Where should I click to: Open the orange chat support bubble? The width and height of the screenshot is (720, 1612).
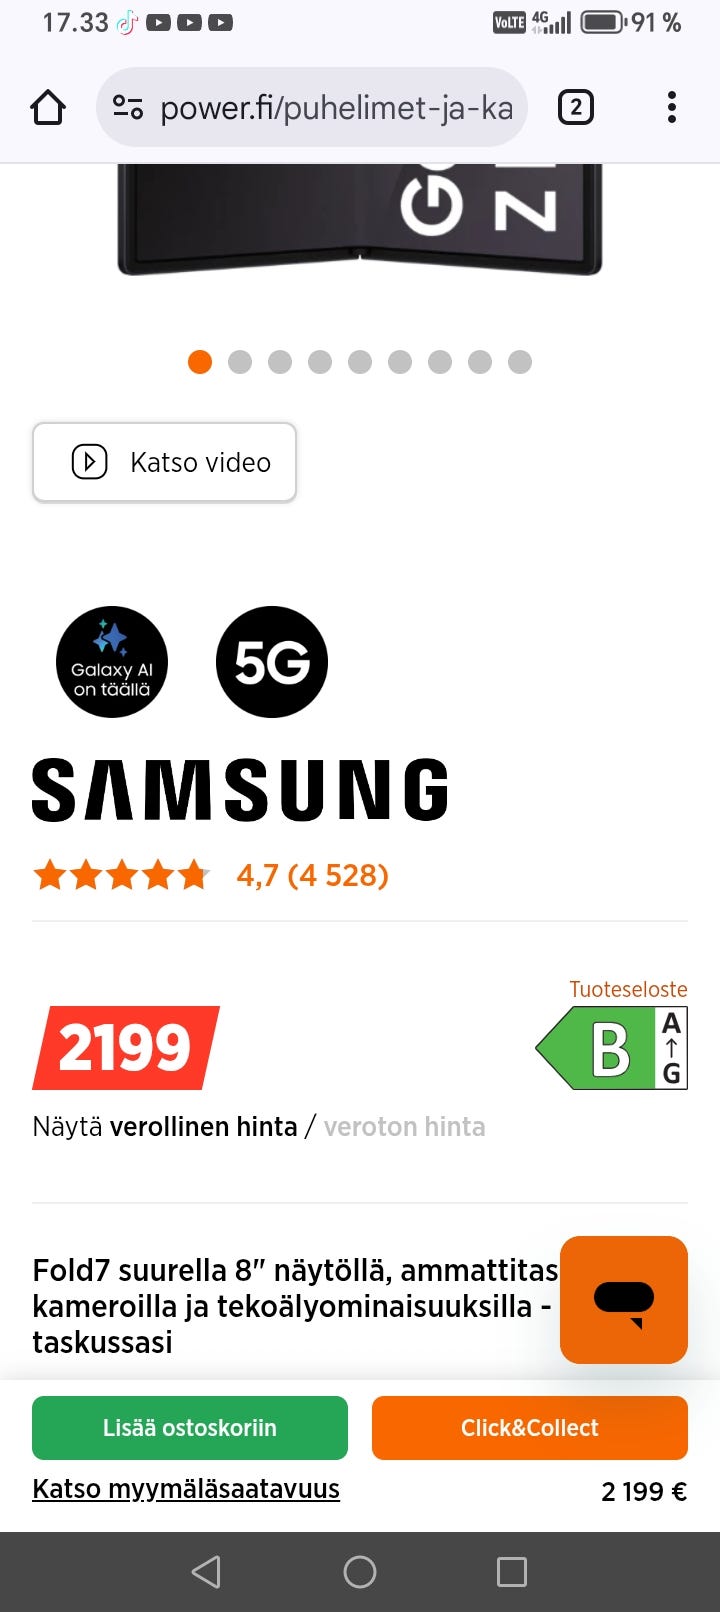624,1300
